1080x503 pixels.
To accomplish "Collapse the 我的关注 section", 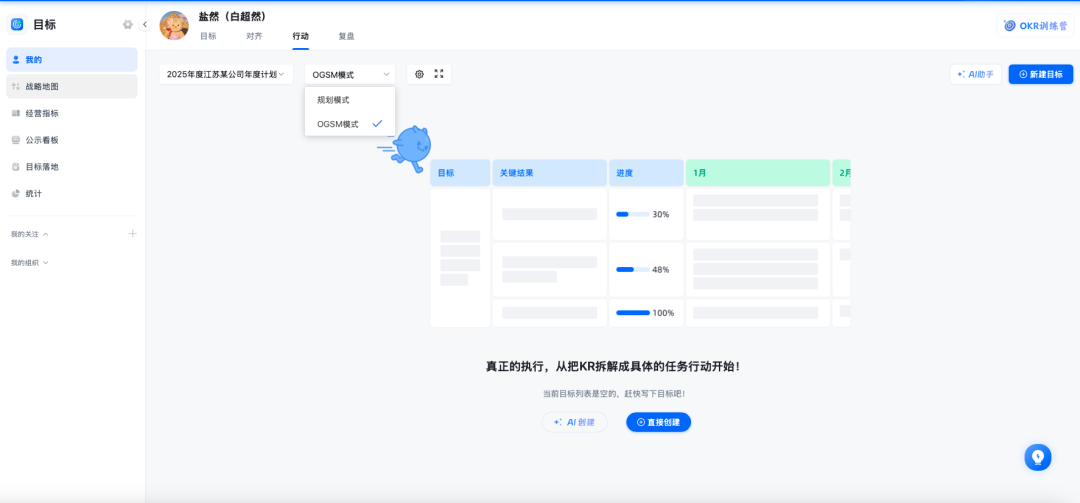I will (30, 234).
